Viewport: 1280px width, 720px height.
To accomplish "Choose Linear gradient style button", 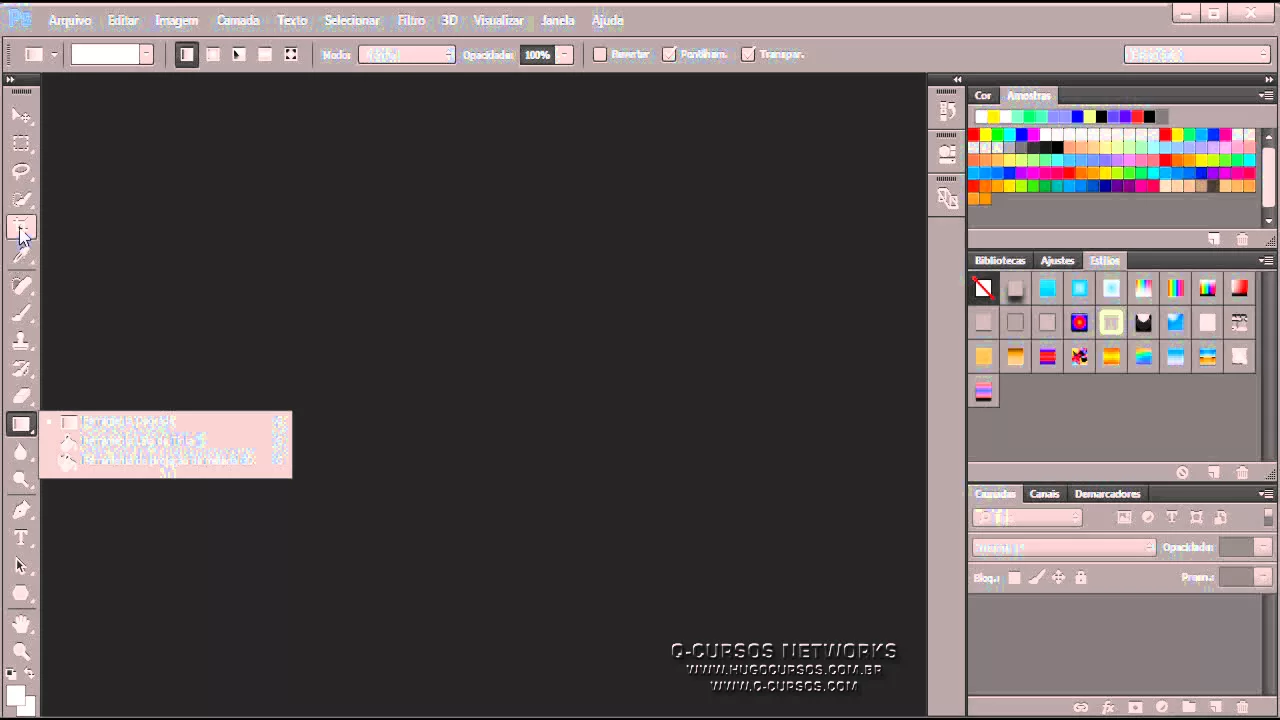I will pyautogui.click(x=186, y=54).
